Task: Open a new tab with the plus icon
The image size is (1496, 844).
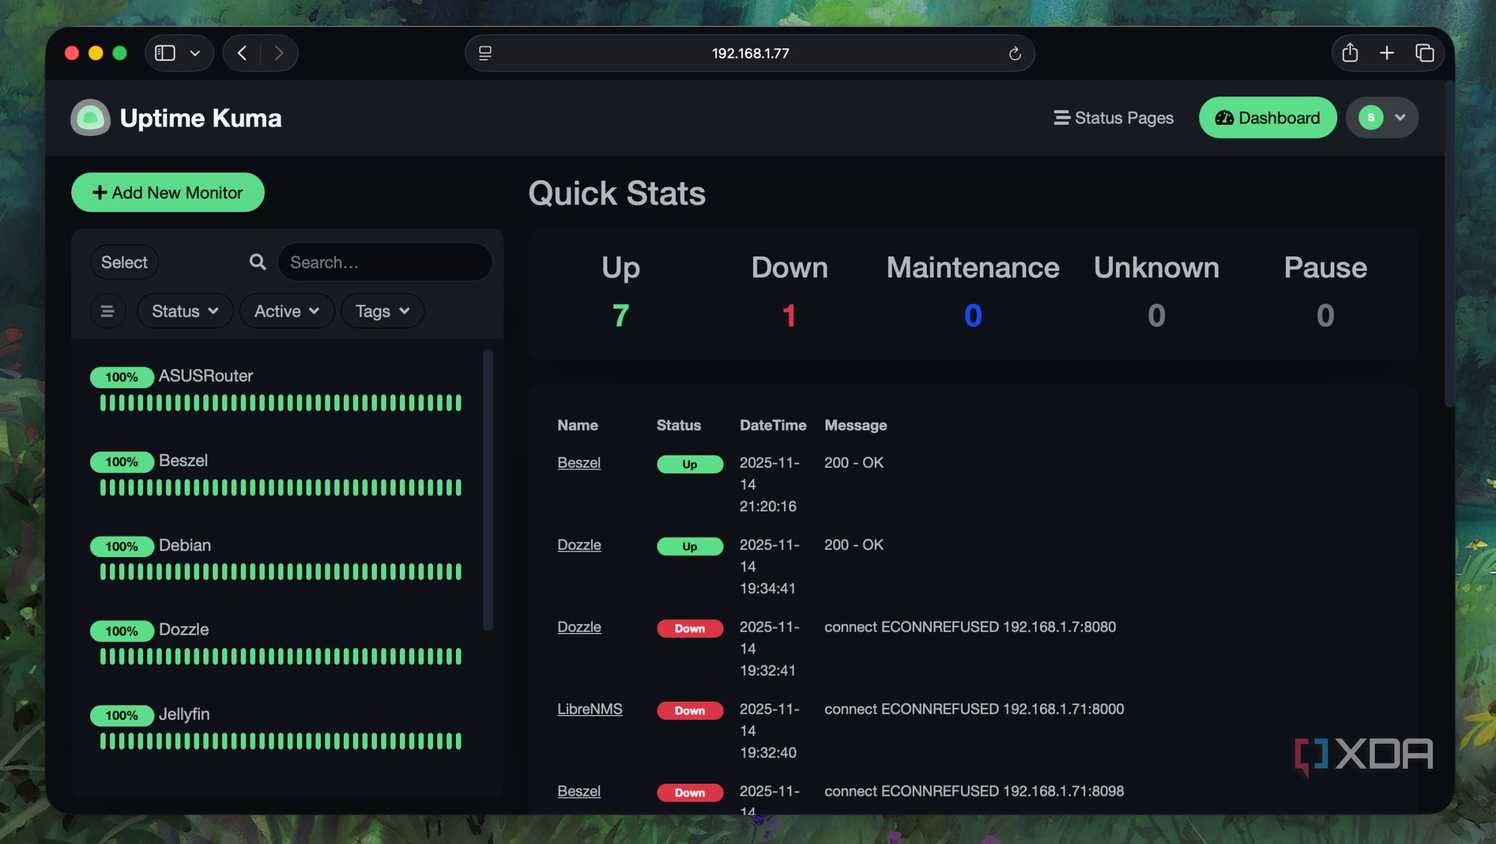Action: tap(1387, 53)
